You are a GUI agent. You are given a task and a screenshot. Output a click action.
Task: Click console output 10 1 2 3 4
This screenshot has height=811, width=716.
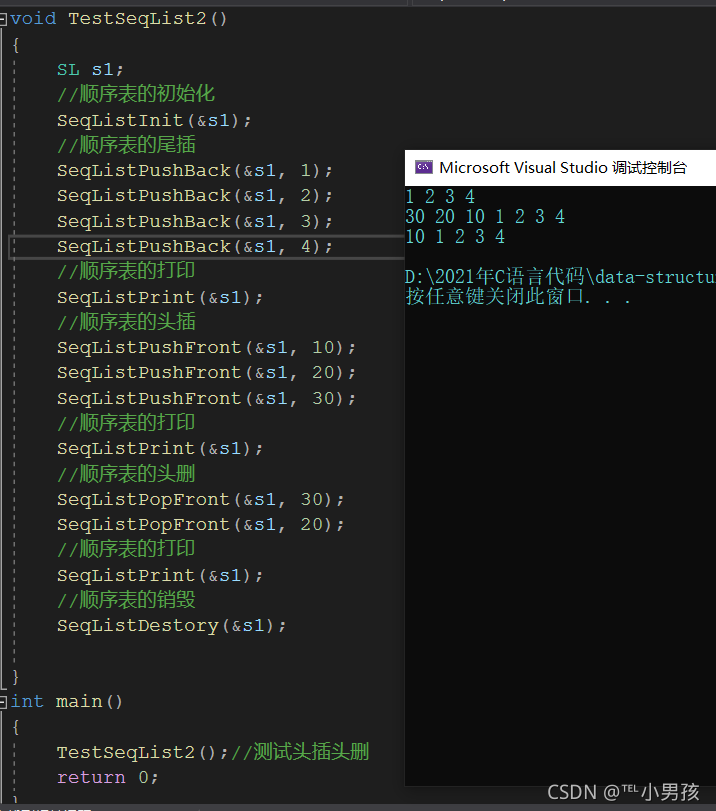(455, 237)
